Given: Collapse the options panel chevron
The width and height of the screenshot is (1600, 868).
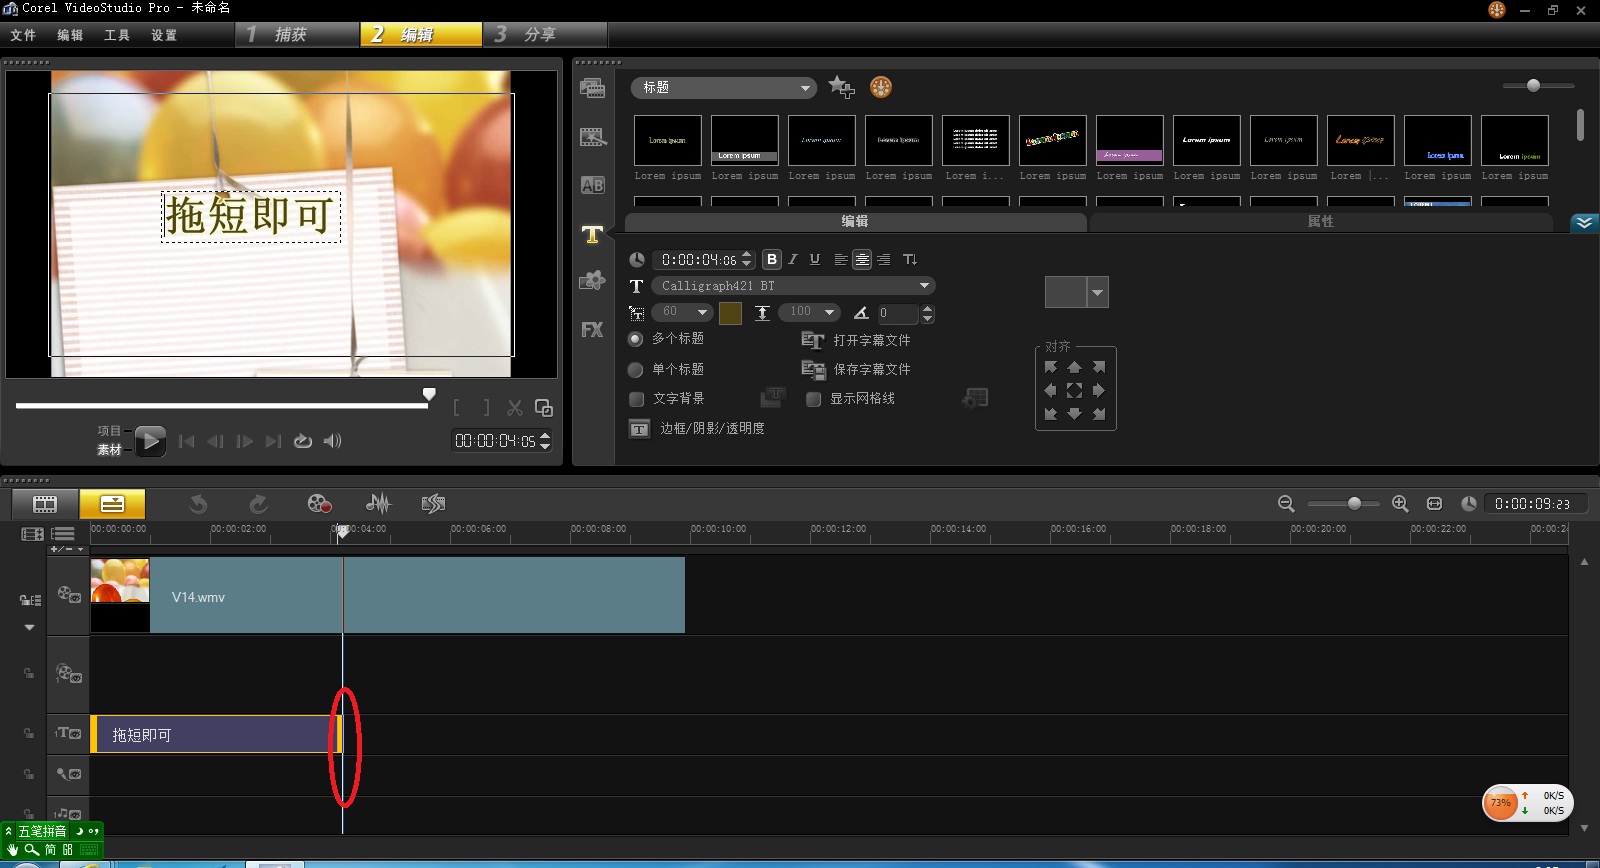Looking at the screenshot, I should tap(1584, 223).
